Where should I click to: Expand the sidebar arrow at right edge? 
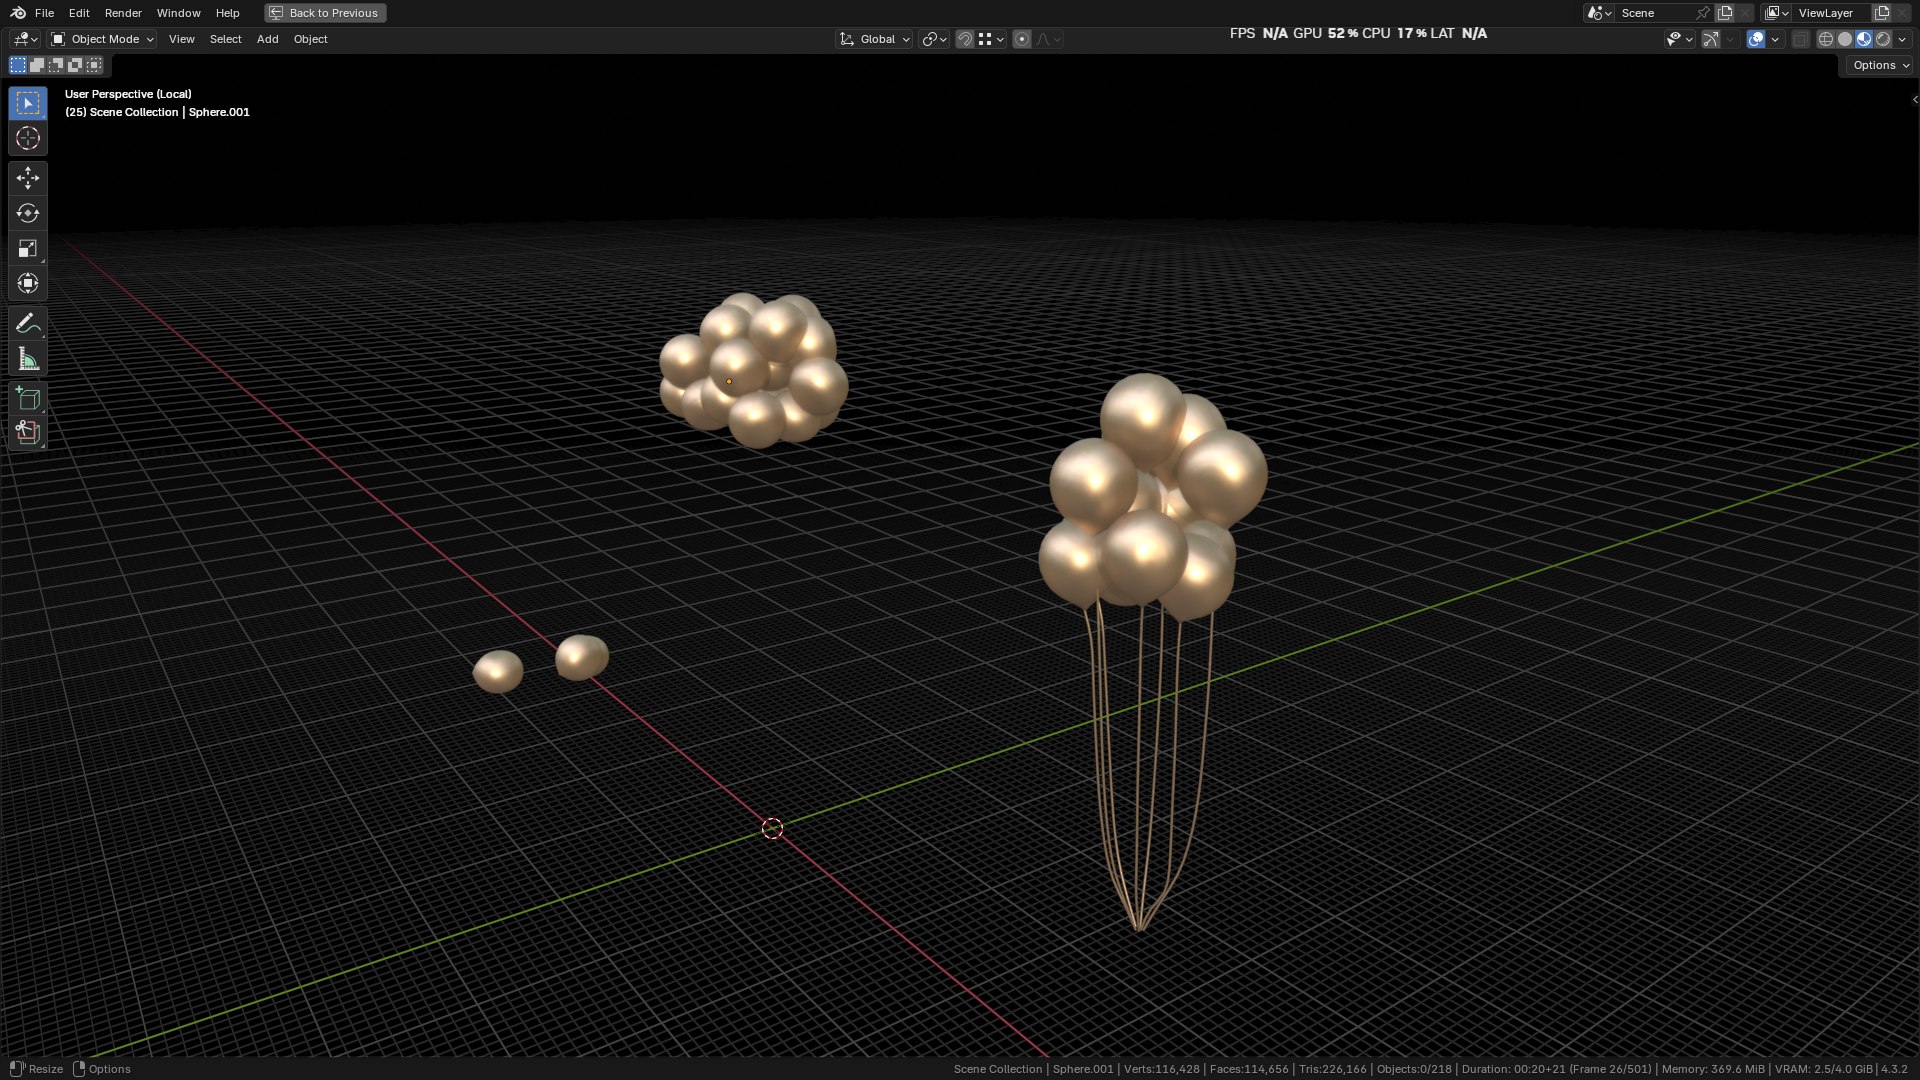tap(1914, 99)
